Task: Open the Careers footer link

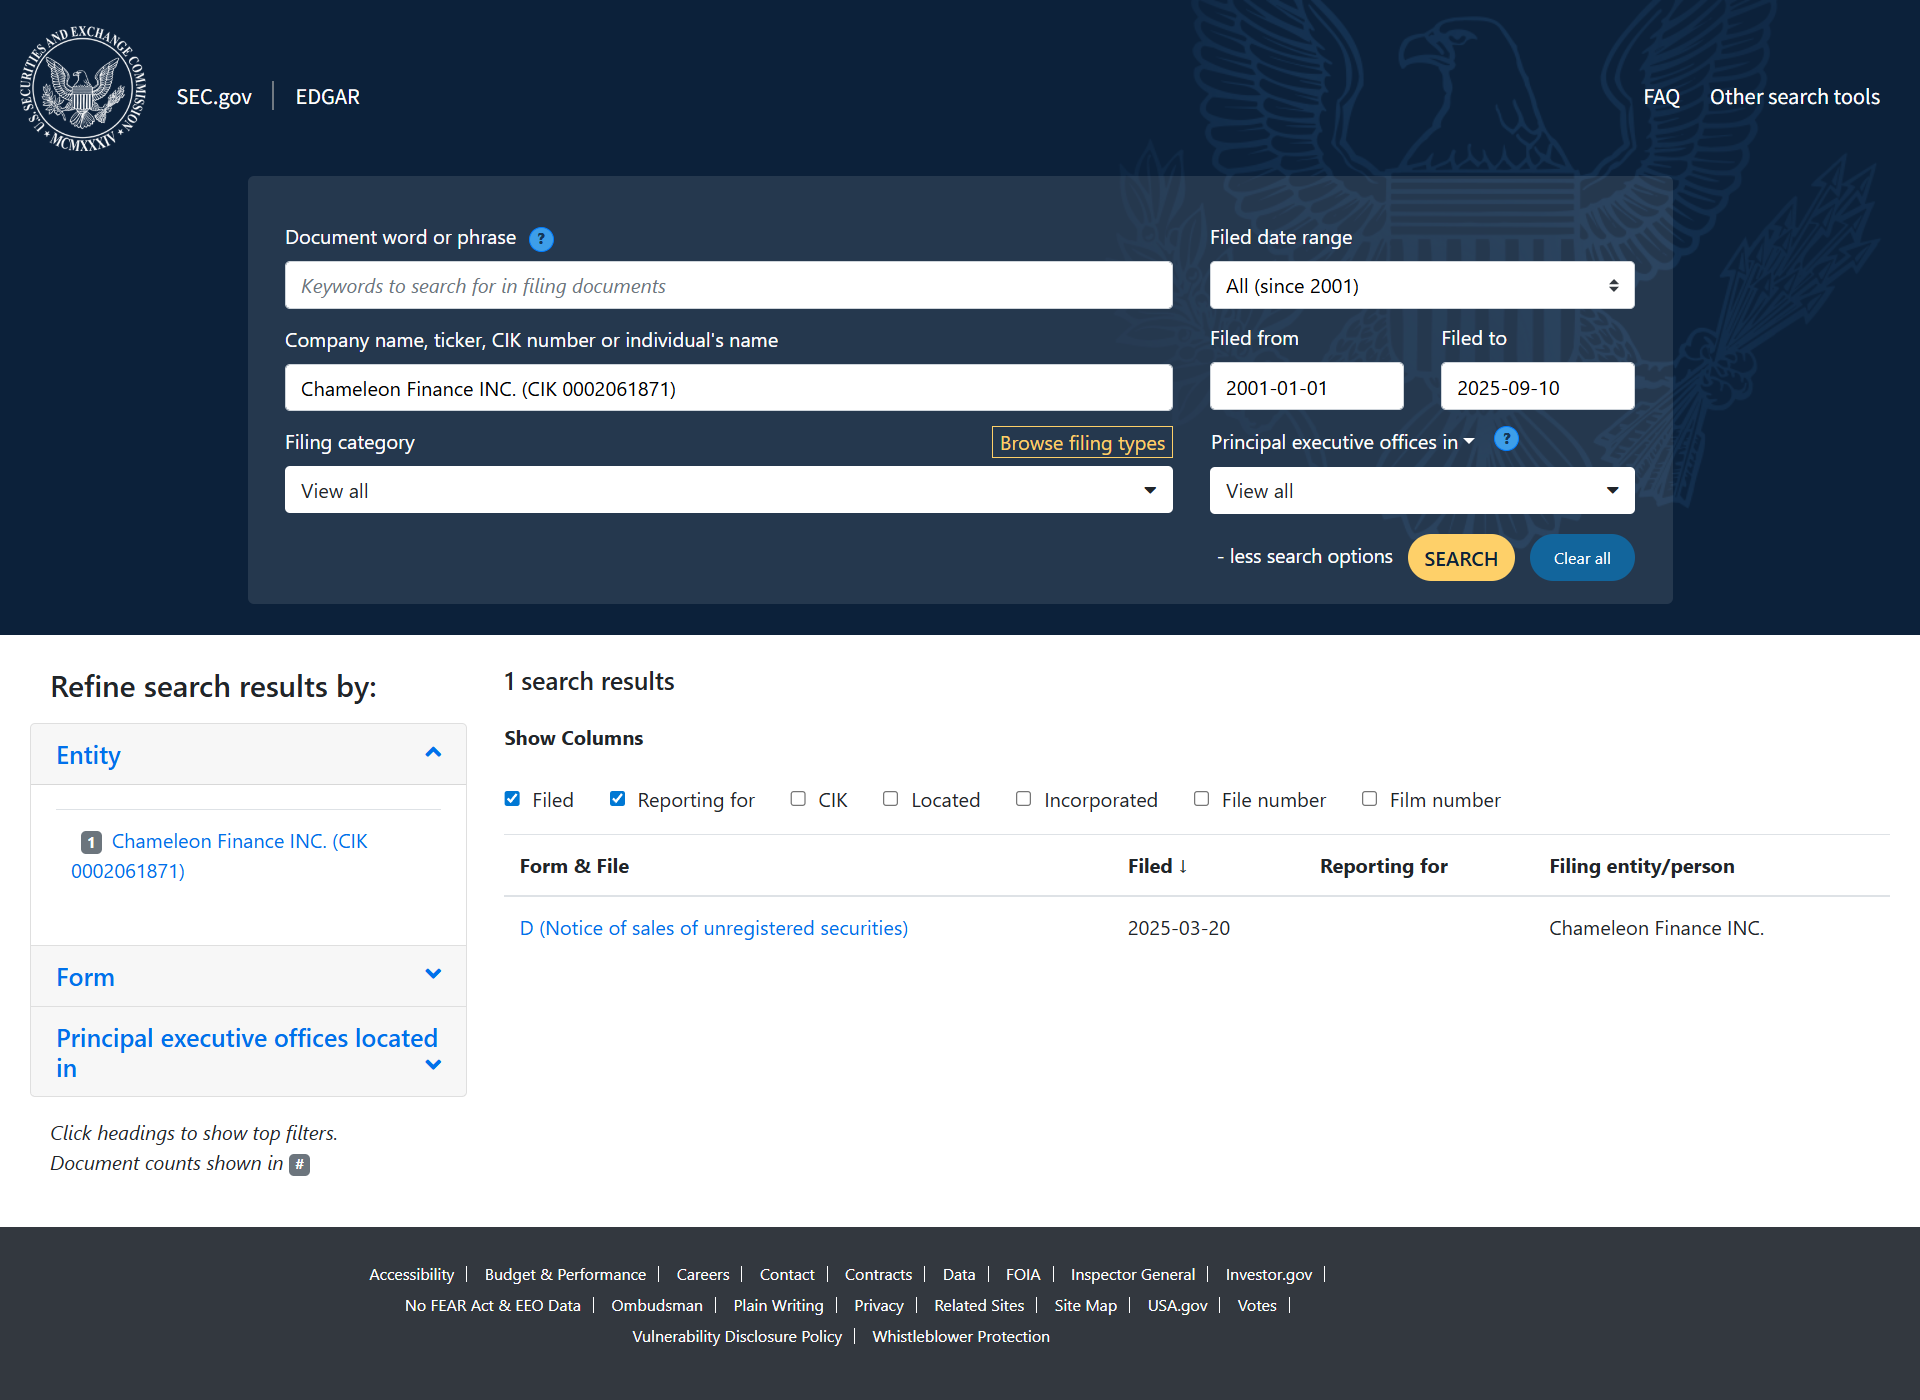Action: coord(703,1274)
